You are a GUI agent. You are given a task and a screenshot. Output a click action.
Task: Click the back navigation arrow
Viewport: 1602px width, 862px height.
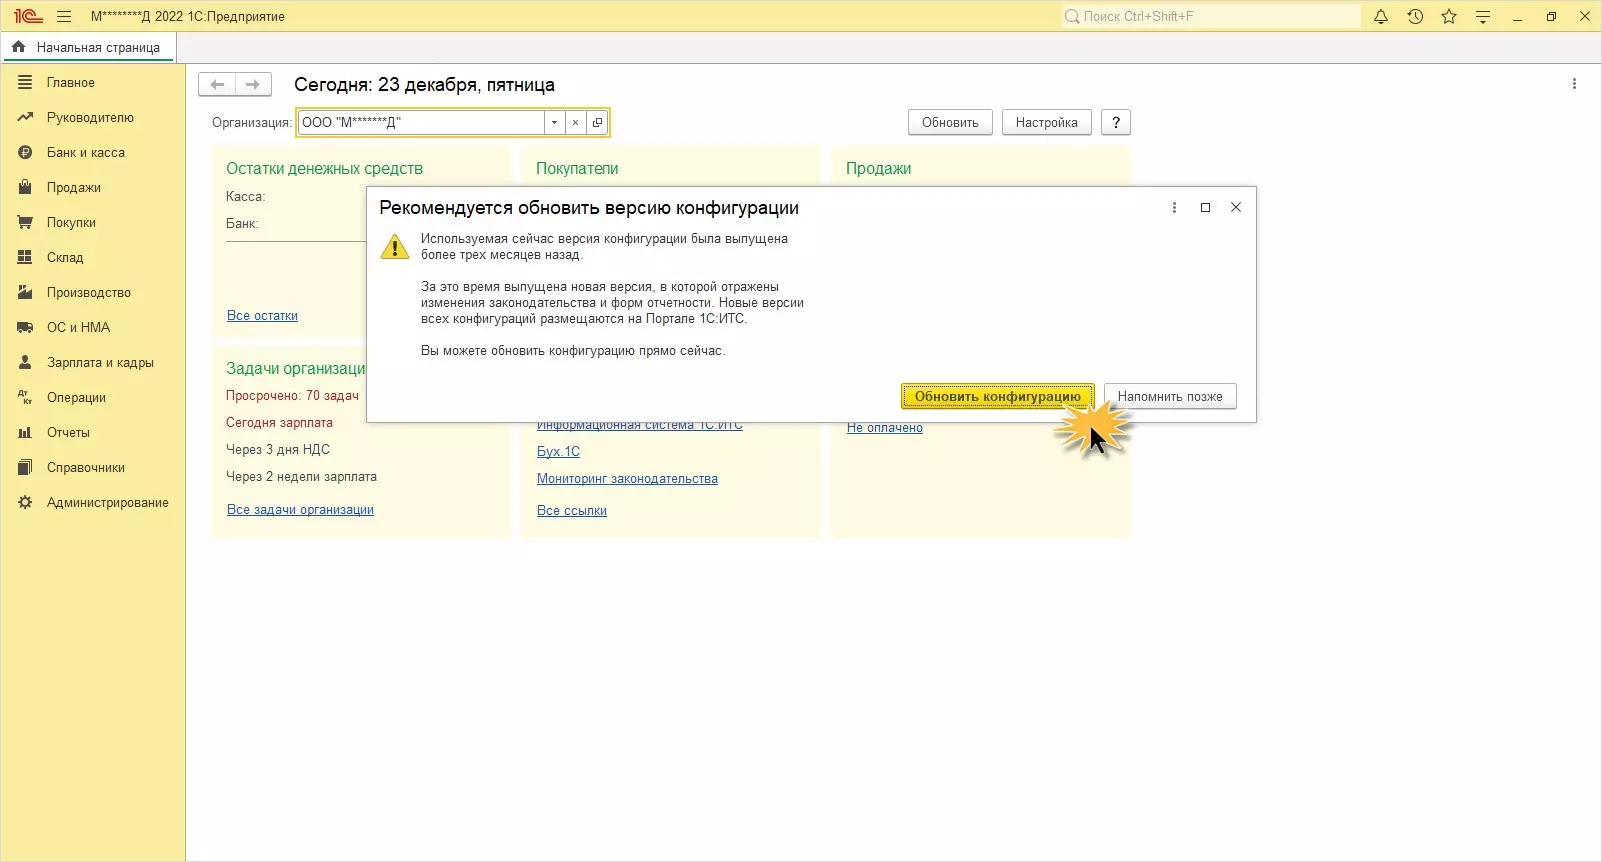217,84
